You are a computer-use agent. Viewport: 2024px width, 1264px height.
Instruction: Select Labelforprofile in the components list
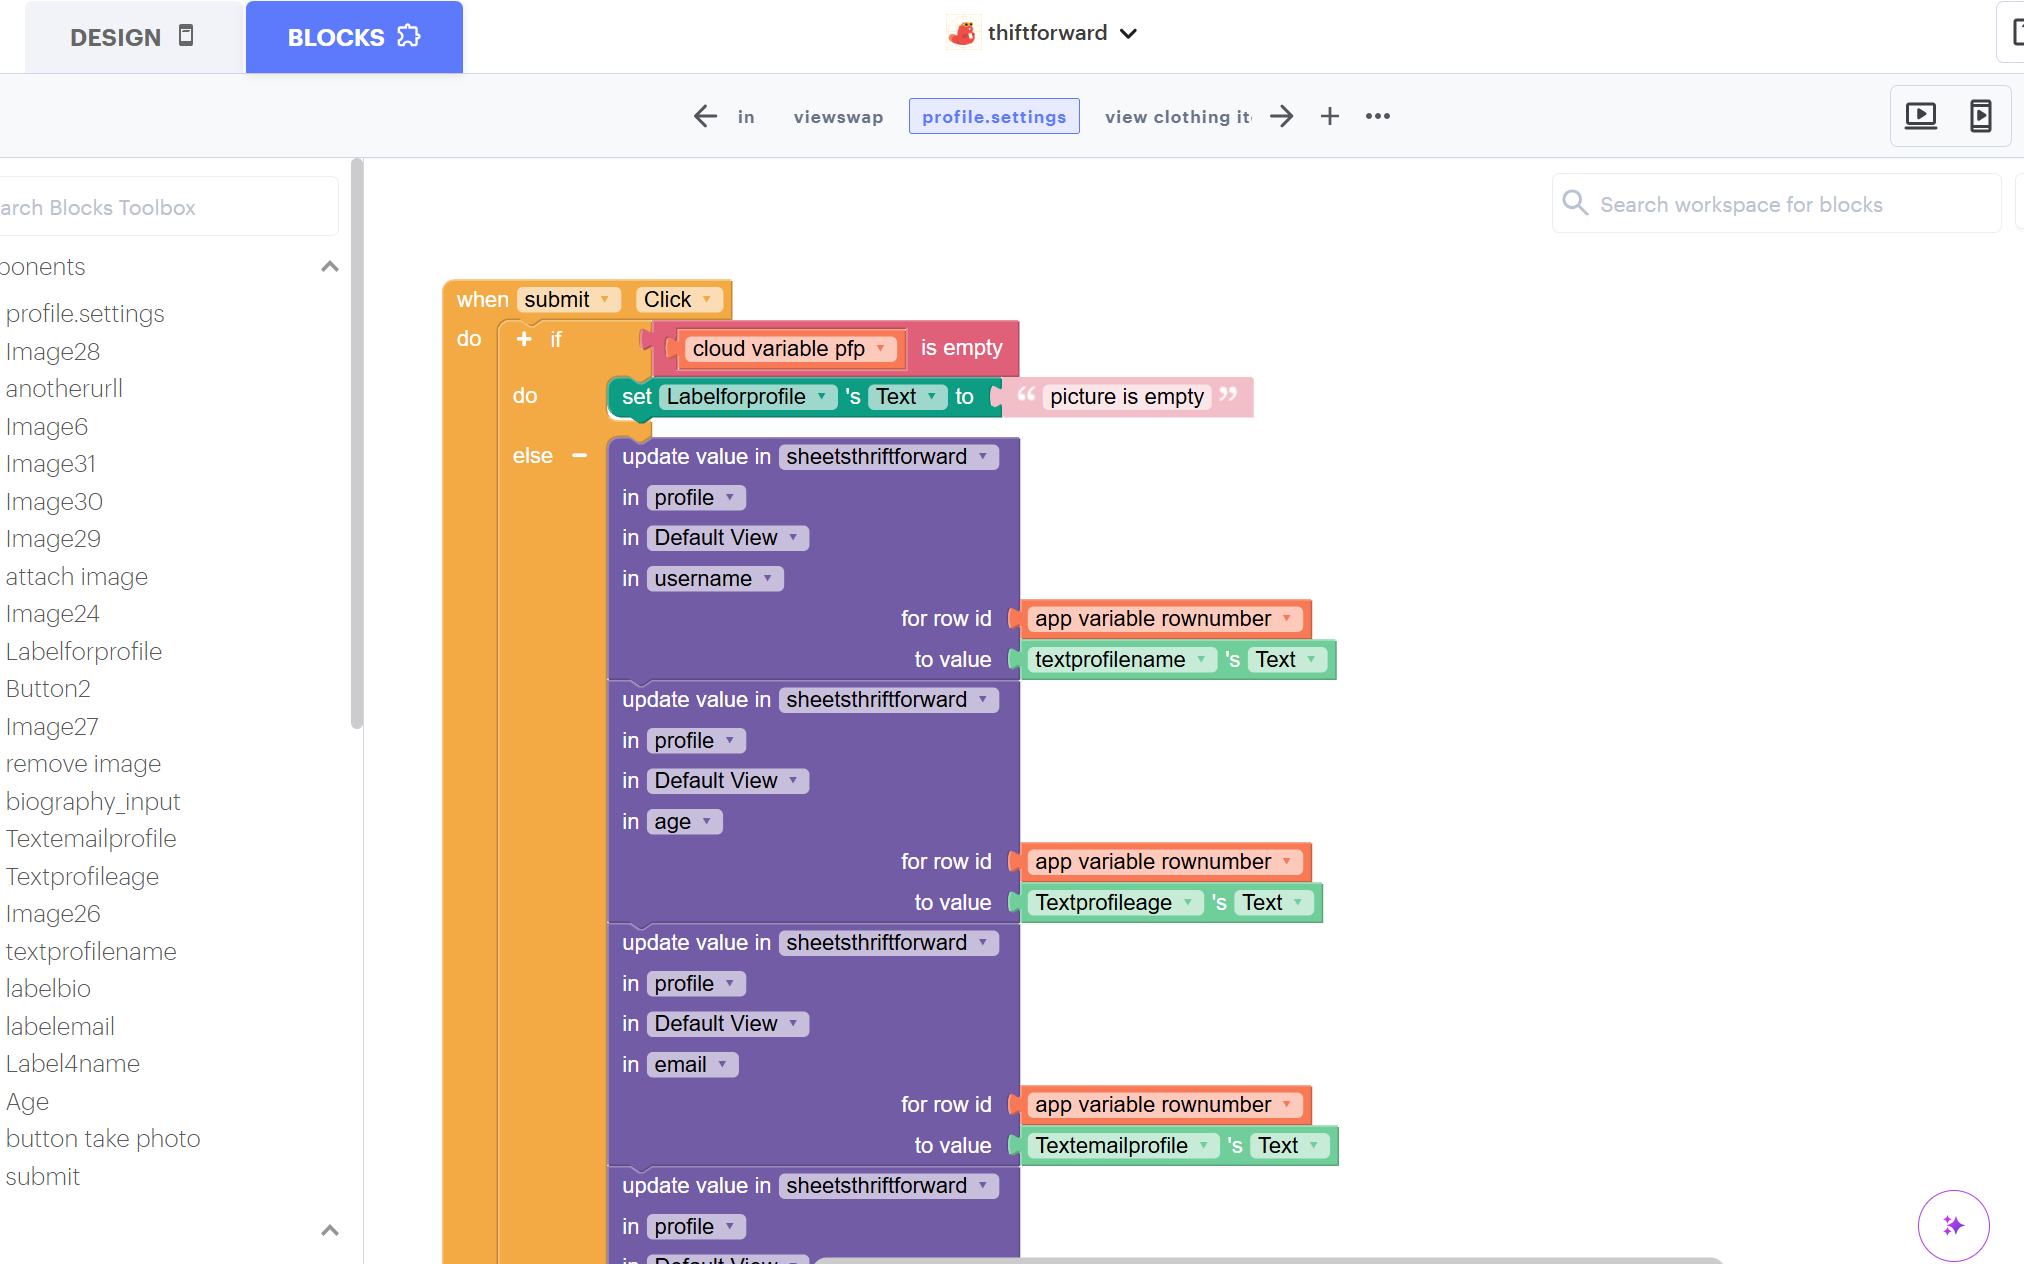click(84, 652)
